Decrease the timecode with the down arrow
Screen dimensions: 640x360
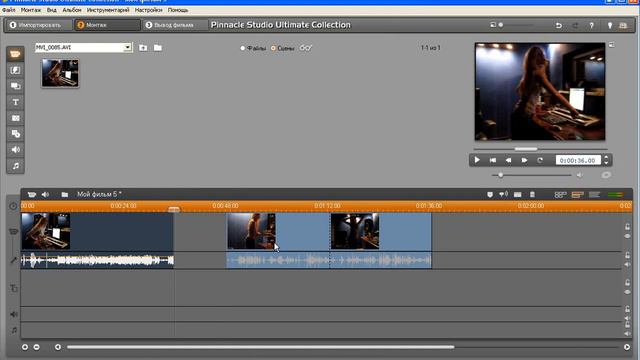(x=606, y=163)
